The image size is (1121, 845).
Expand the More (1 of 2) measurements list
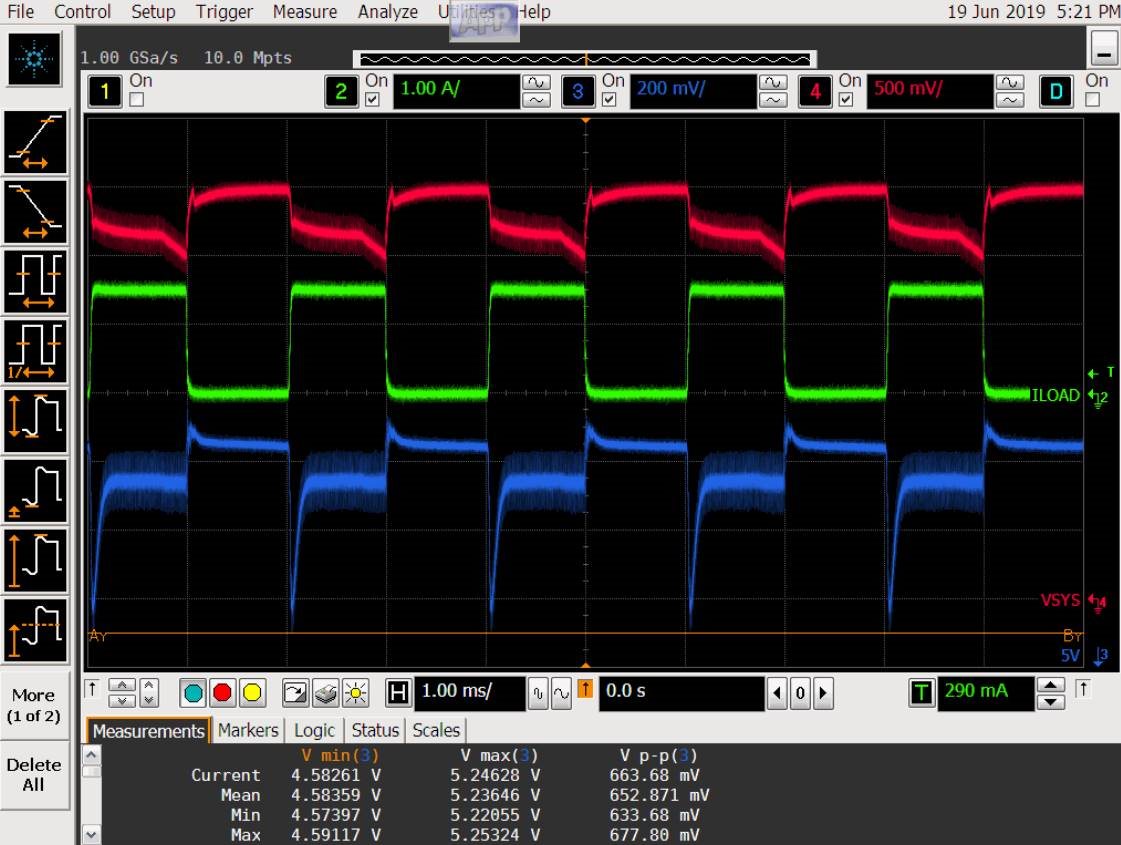(x=34, y=705)
